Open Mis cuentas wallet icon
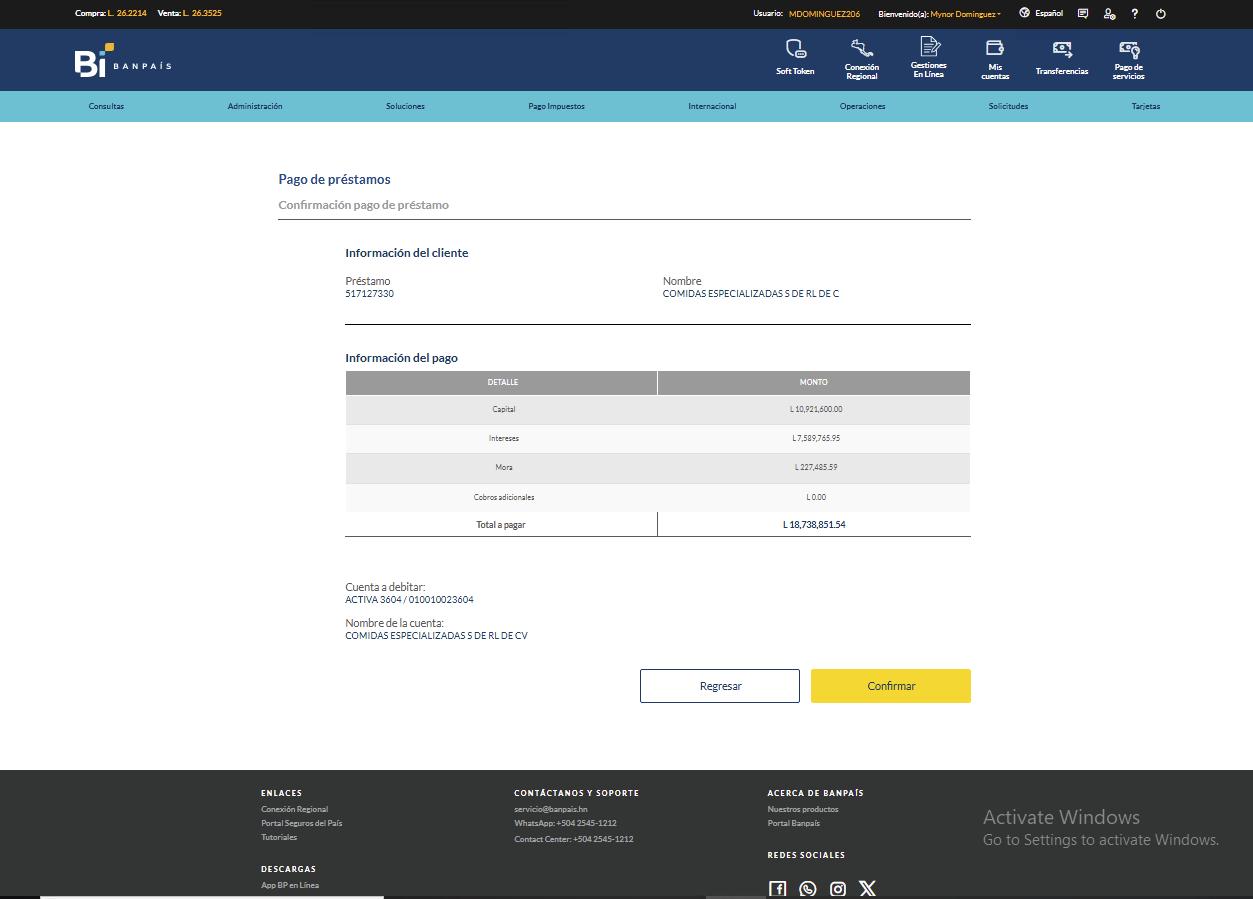This screenshot has width=1253, height=899. click(x=995, y=48)
